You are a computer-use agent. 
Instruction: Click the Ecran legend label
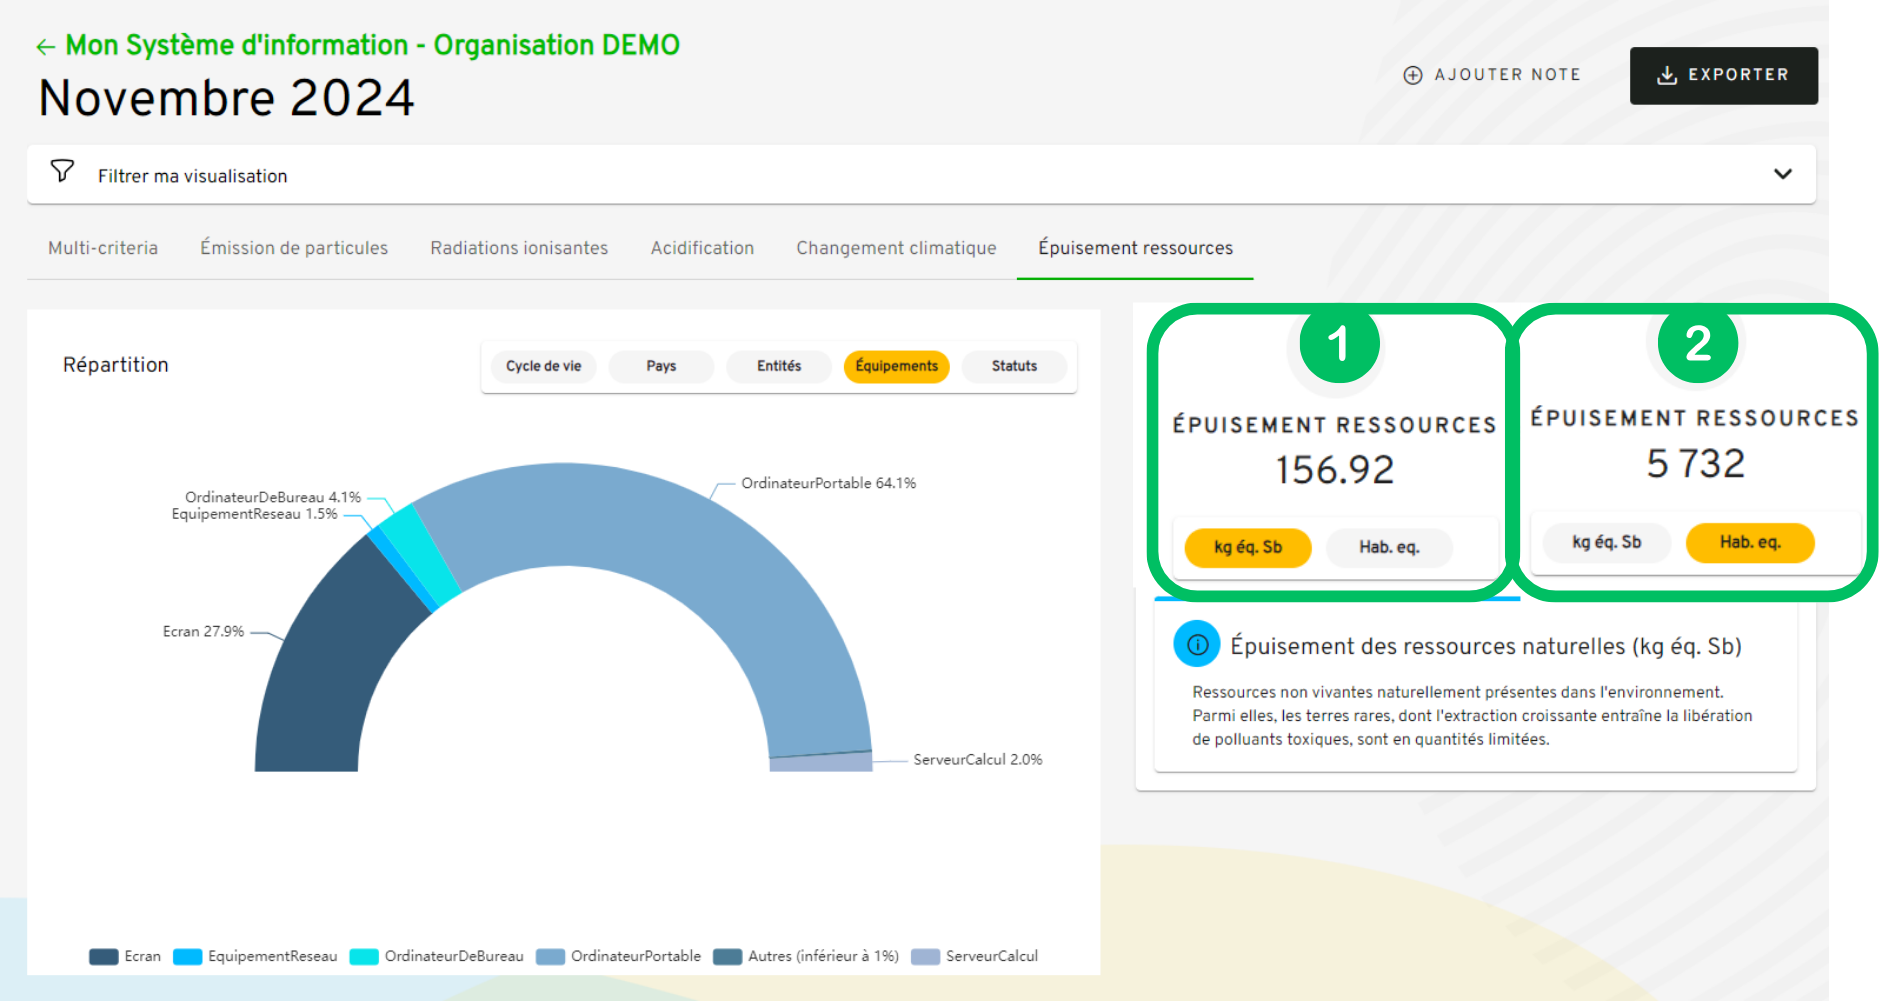tap(142, 957)
